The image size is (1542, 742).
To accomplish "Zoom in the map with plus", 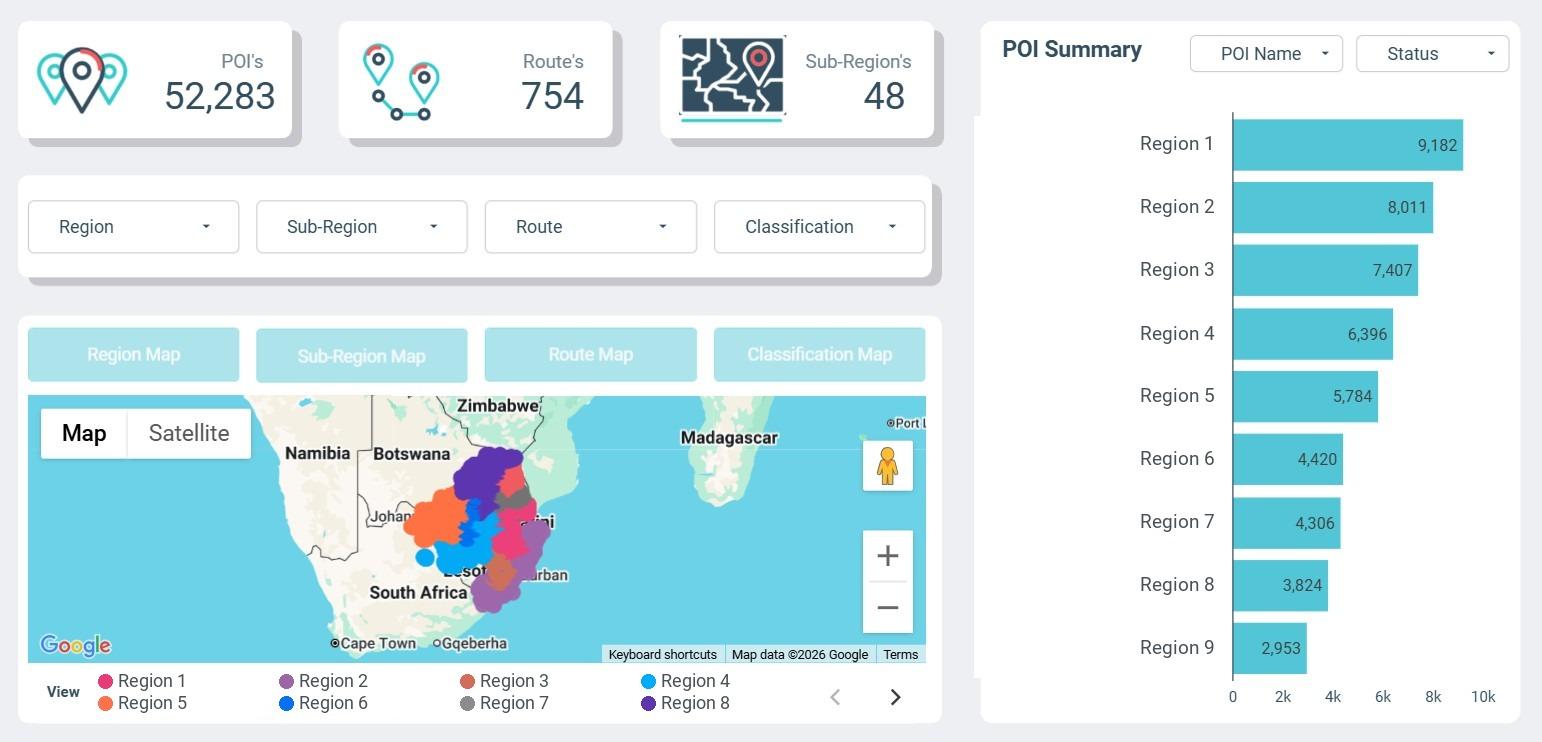I will coord(887,556).
